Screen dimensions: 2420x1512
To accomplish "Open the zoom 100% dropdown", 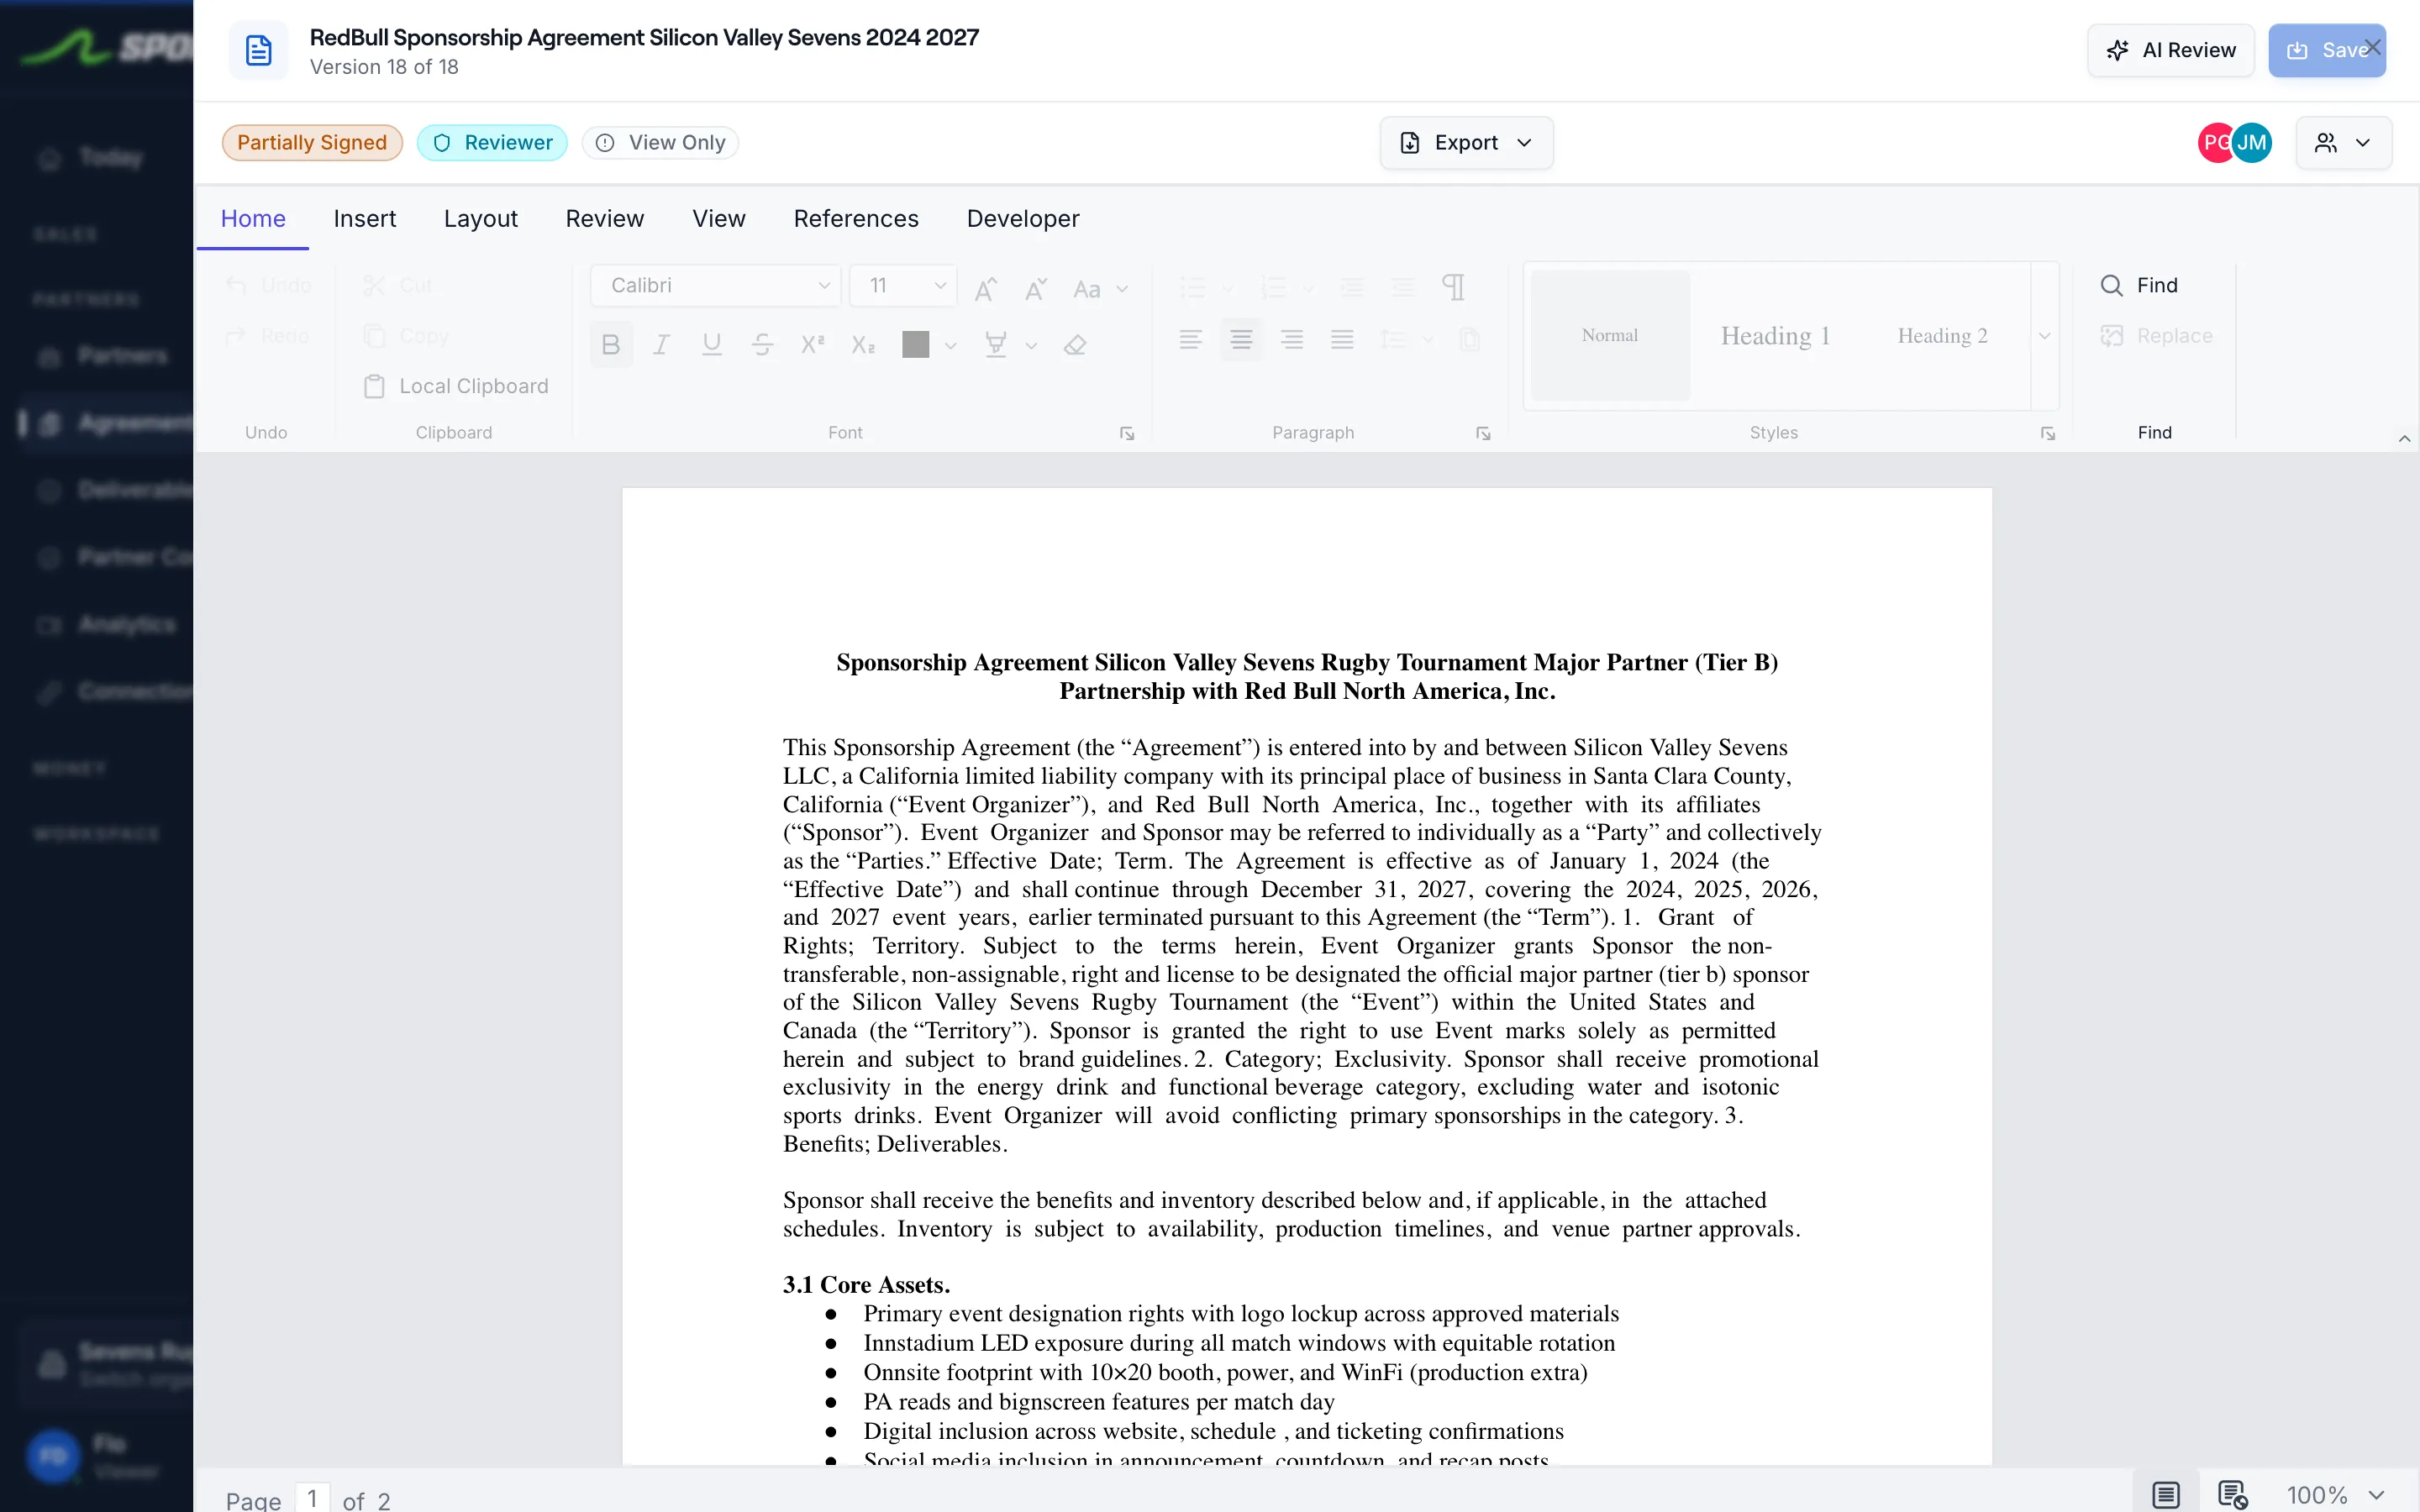I will coord(2337,1494).
